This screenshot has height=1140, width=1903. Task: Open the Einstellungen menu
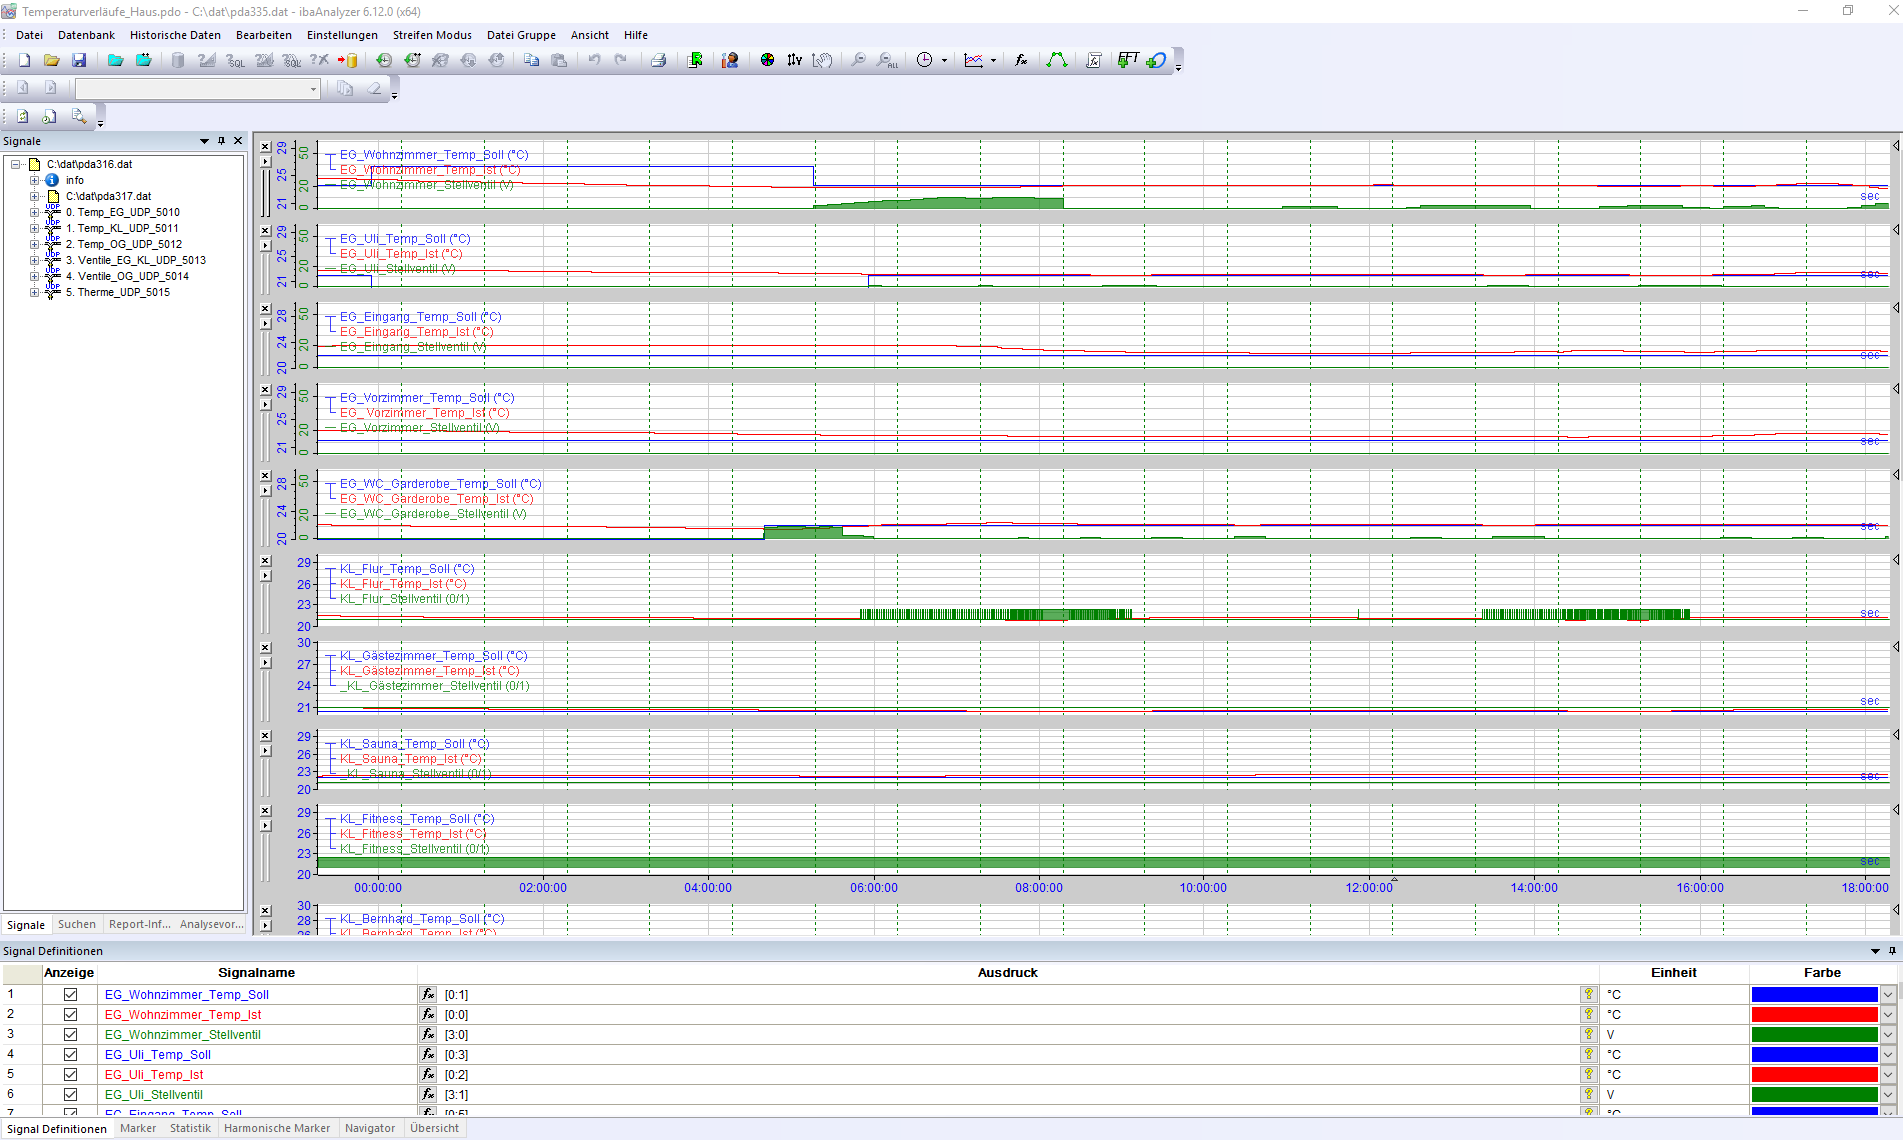coord(342,35)
